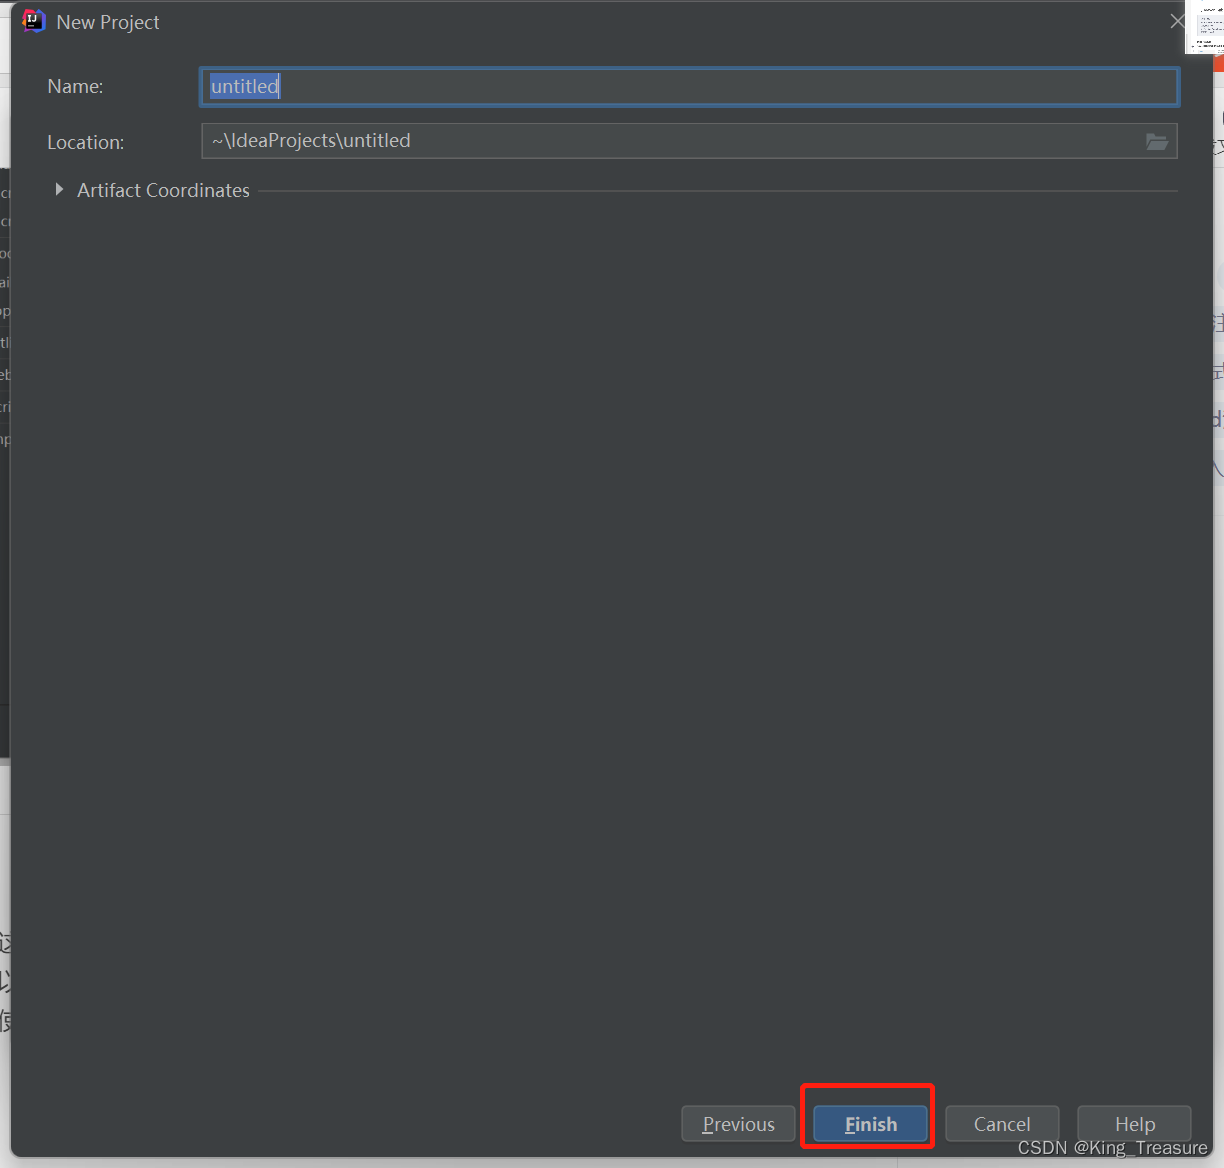The width and height of the screenshot is (1224, 1168).
Task: Expand the Artifact Coordinates section
Action: tap(59, 189)
